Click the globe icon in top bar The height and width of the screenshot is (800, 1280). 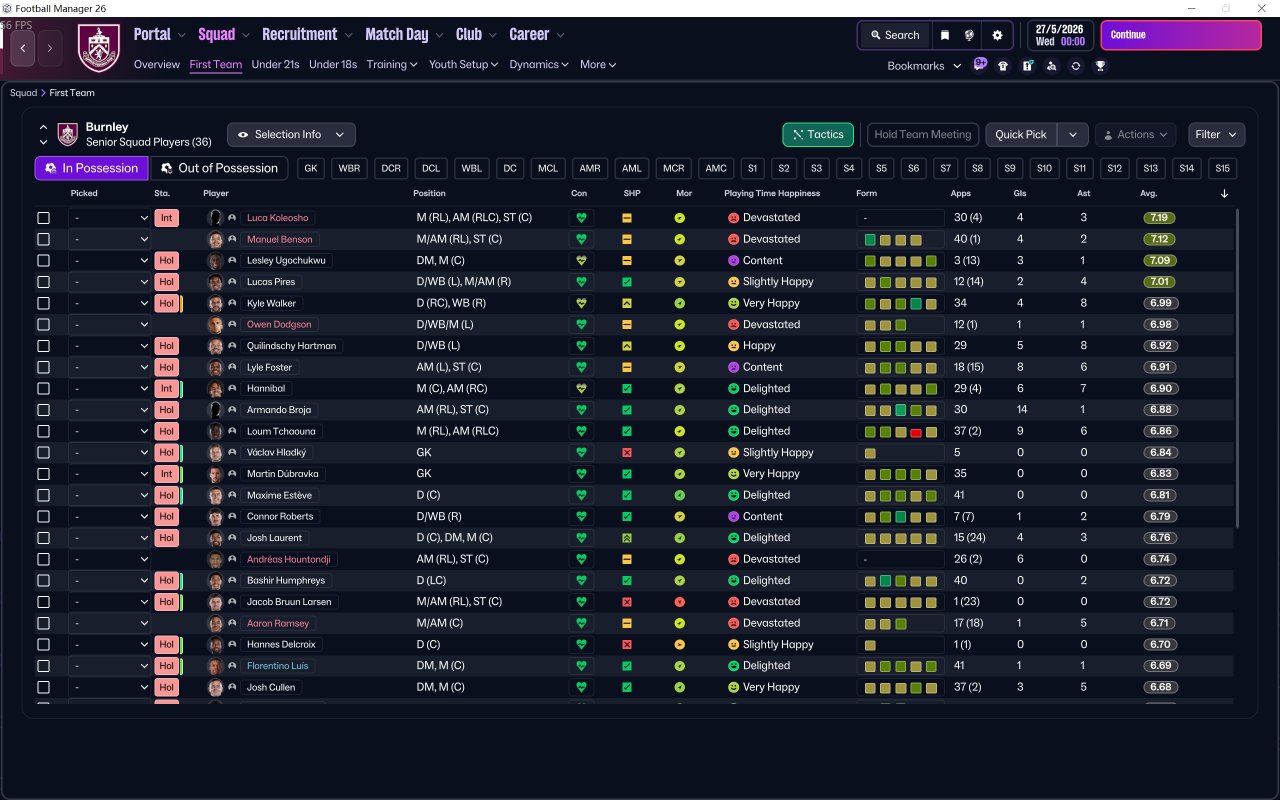pos(969,35)
